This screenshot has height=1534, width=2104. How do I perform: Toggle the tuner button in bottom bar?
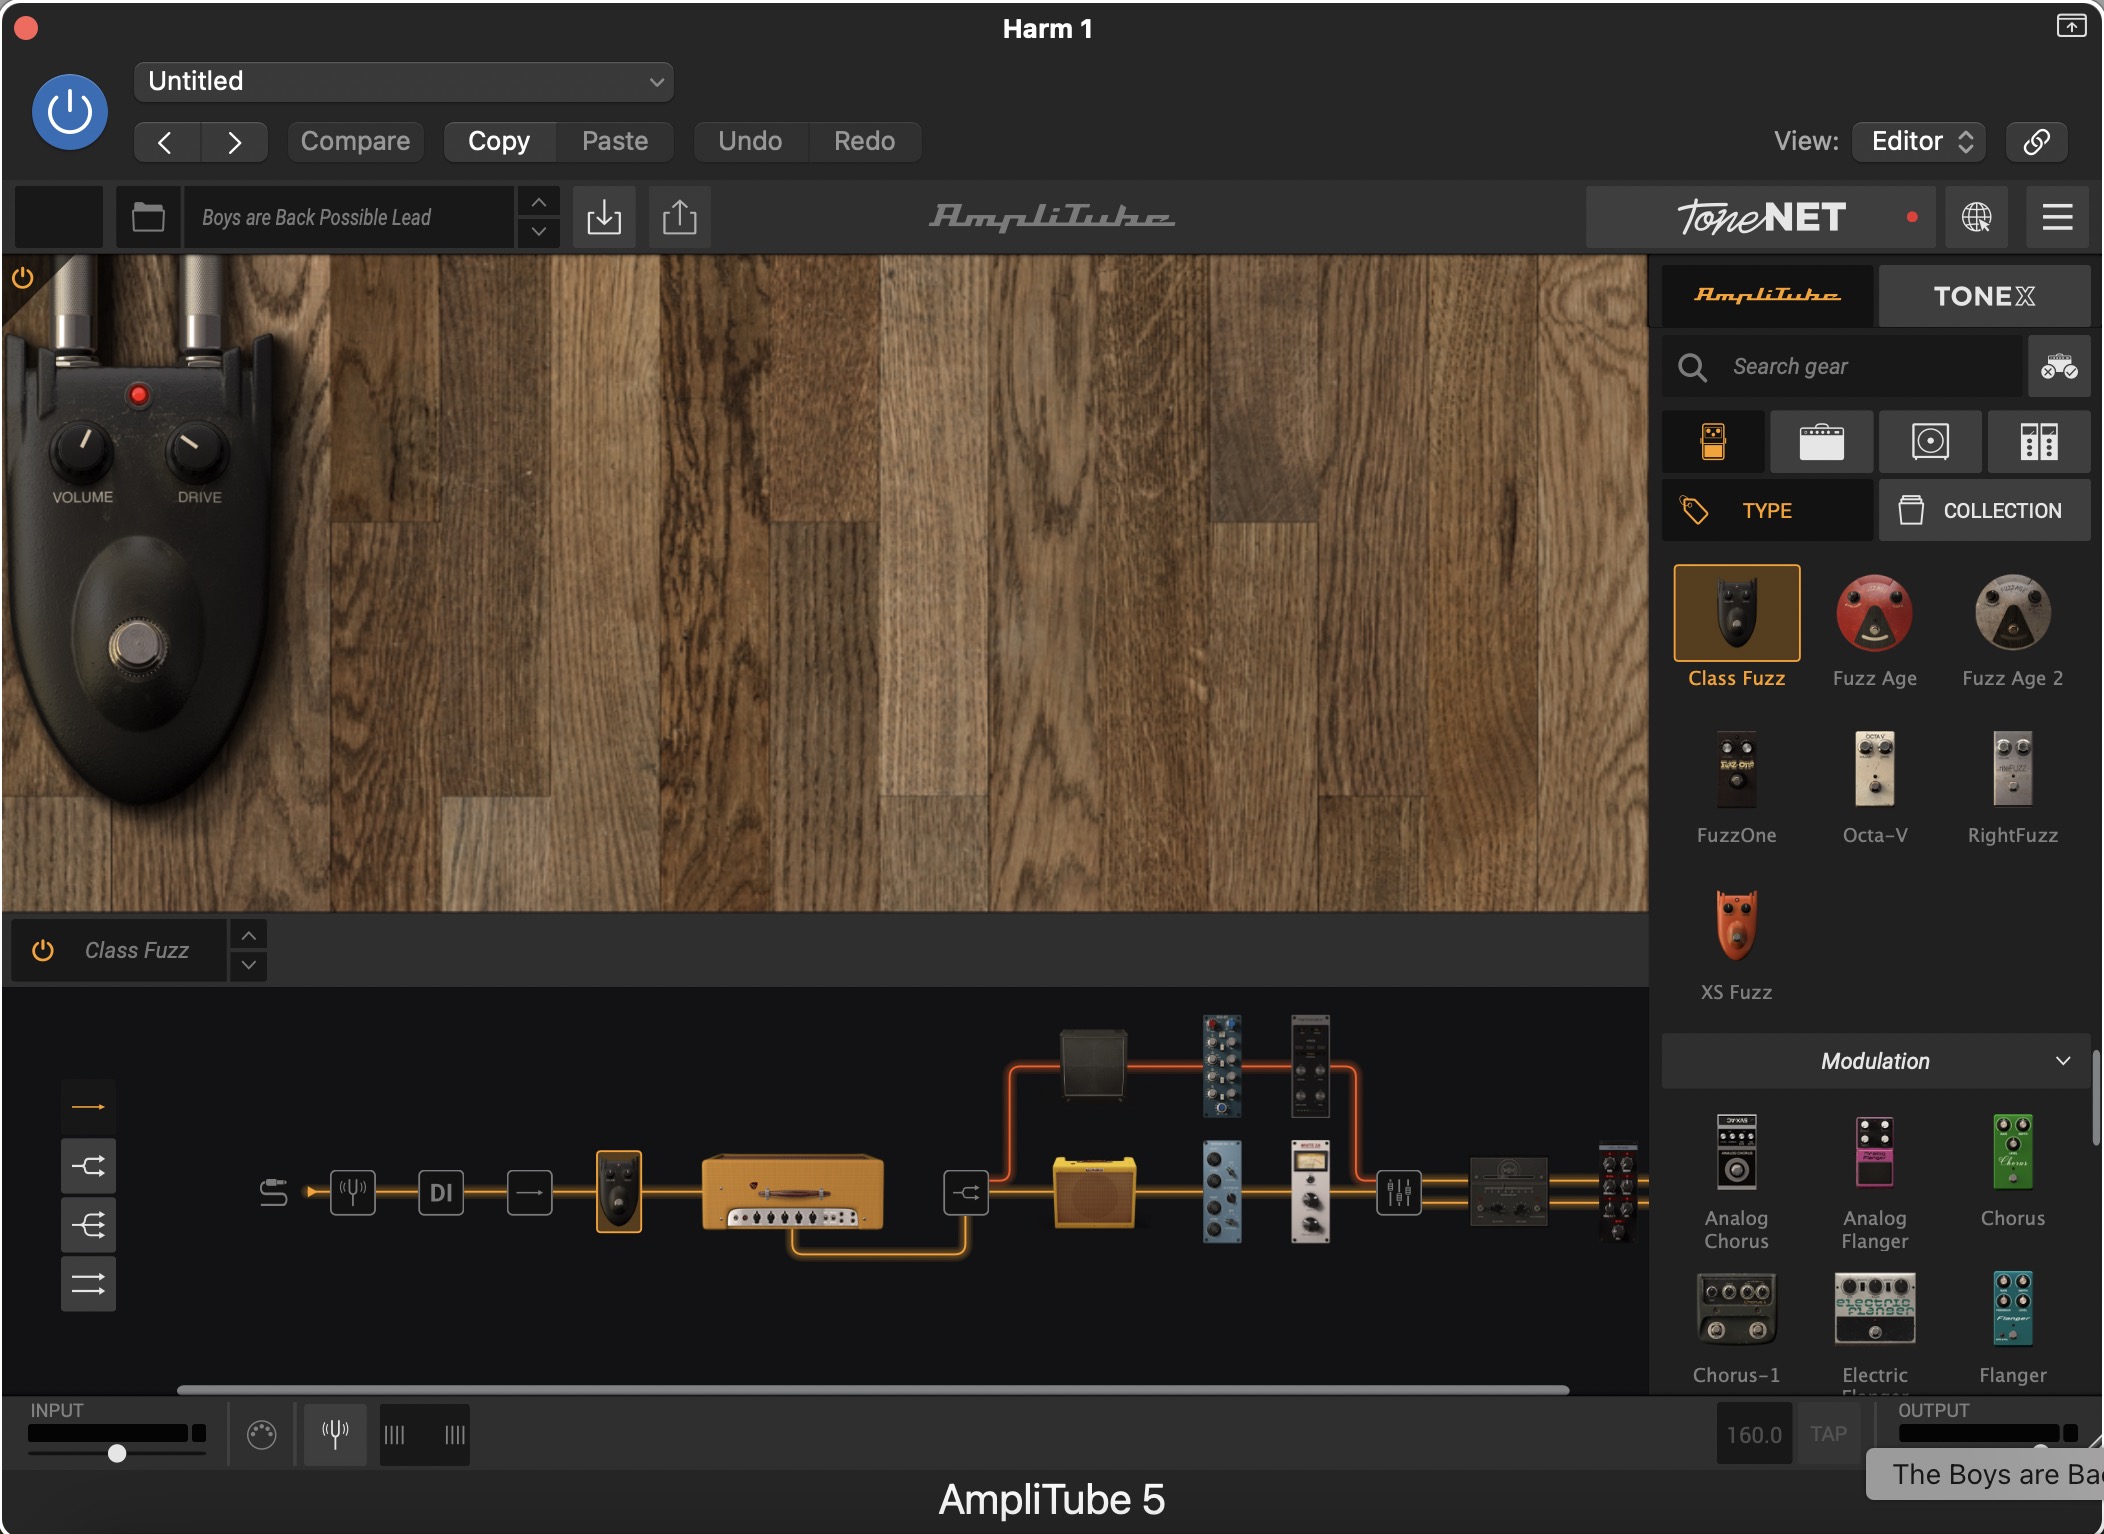(335, 1434)
